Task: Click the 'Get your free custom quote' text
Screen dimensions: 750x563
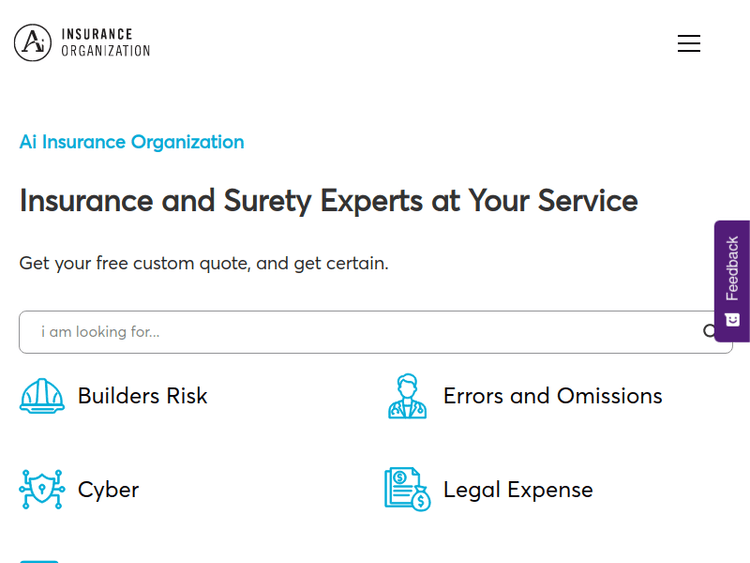Action: click(203, 263)
